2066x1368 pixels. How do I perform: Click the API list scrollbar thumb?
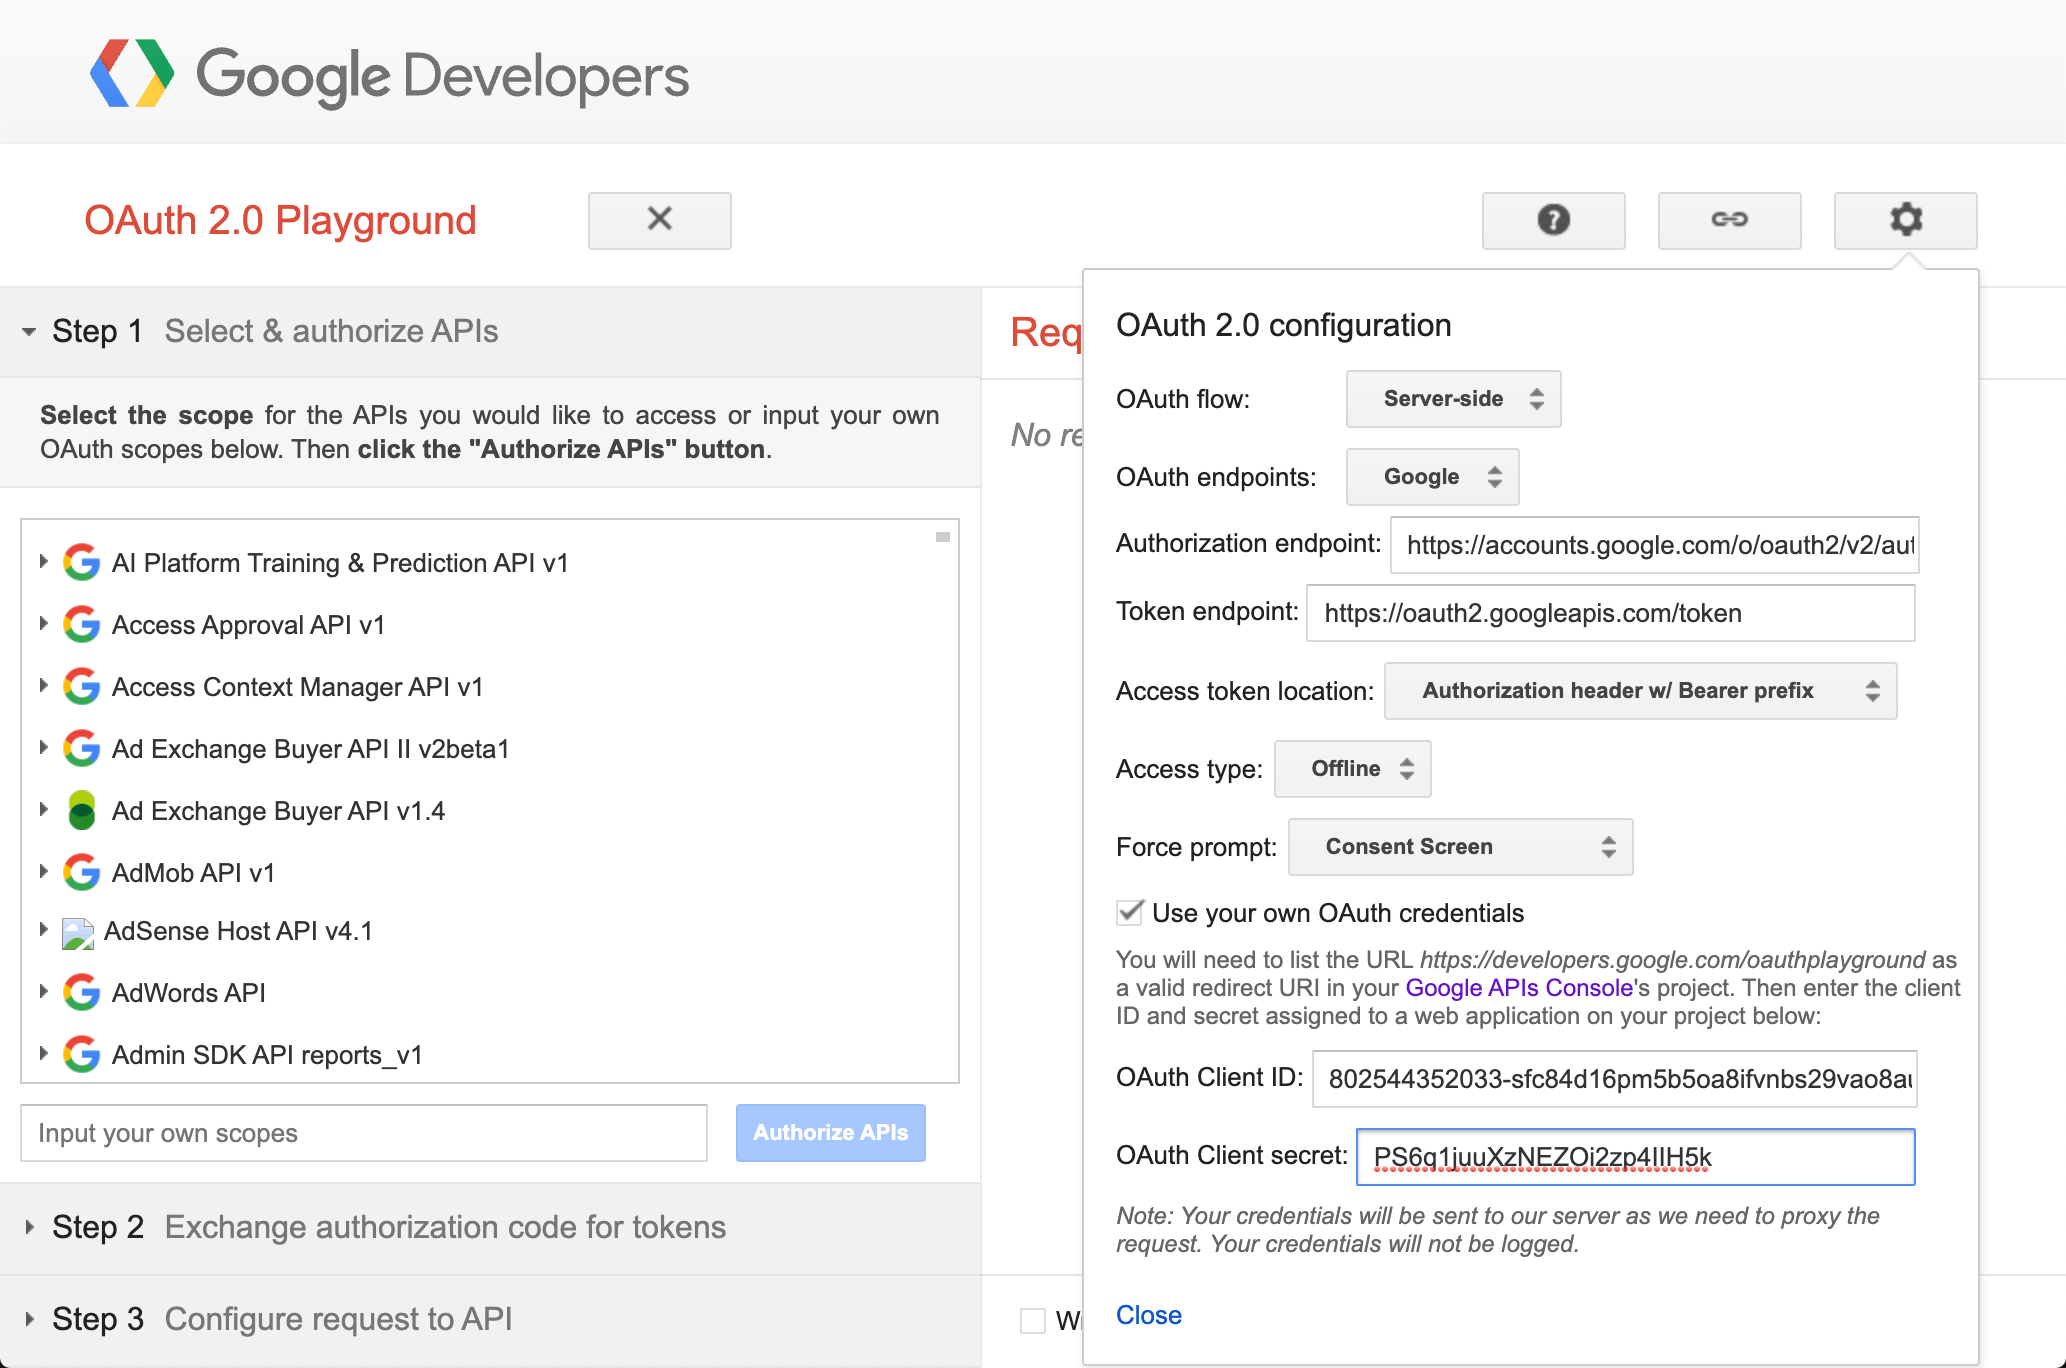942,538
